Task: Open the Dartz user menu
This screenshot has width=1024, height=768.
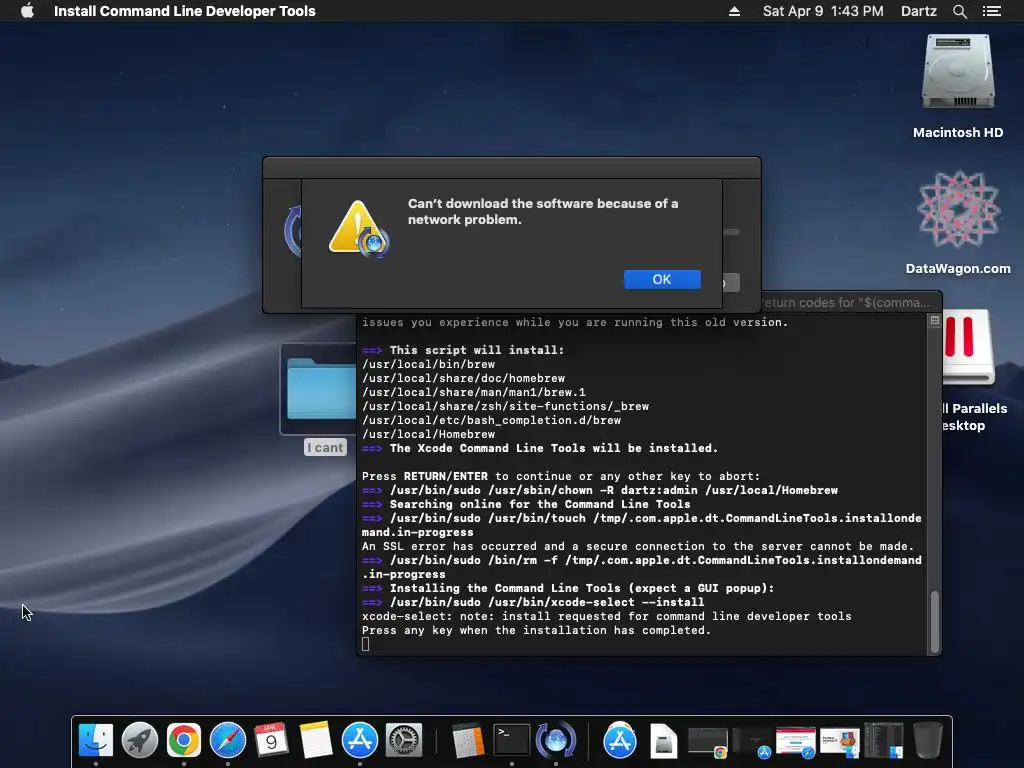Action: click(x=918, y=11)
